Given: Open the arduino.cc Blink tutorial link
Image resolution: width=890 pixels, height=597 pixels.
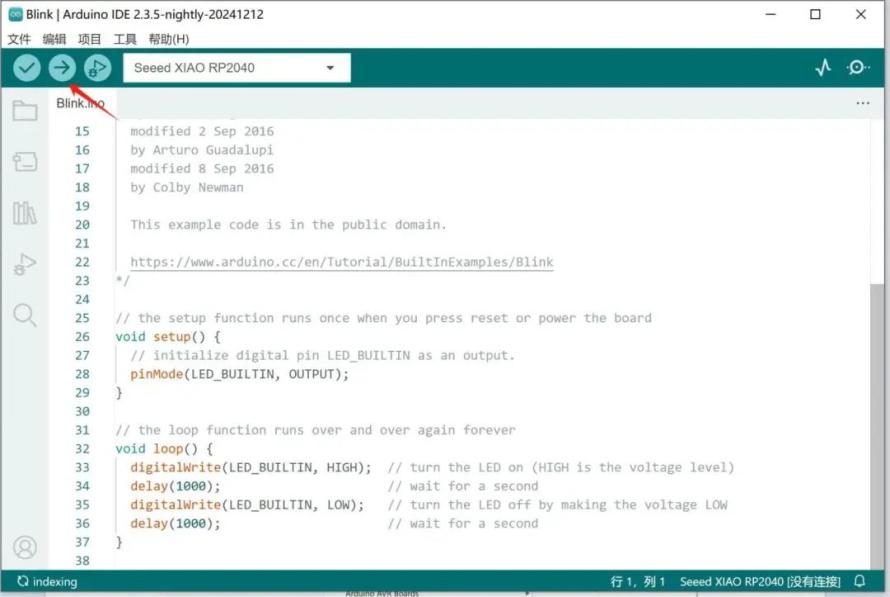Looking at the screenshot, I should click(x=342, y=262).
